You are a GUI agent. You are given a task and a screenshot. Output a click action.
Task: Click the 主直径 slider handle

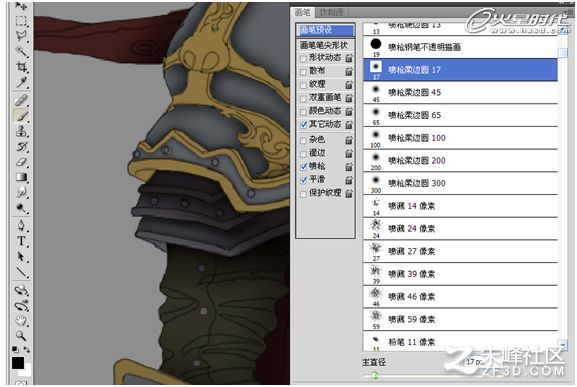tap(375, 375)
